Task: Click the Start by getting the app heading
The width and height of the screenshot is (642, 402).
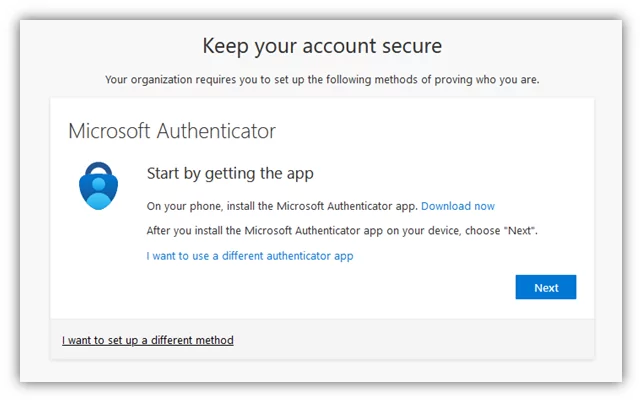Action: tap(230, 174)
